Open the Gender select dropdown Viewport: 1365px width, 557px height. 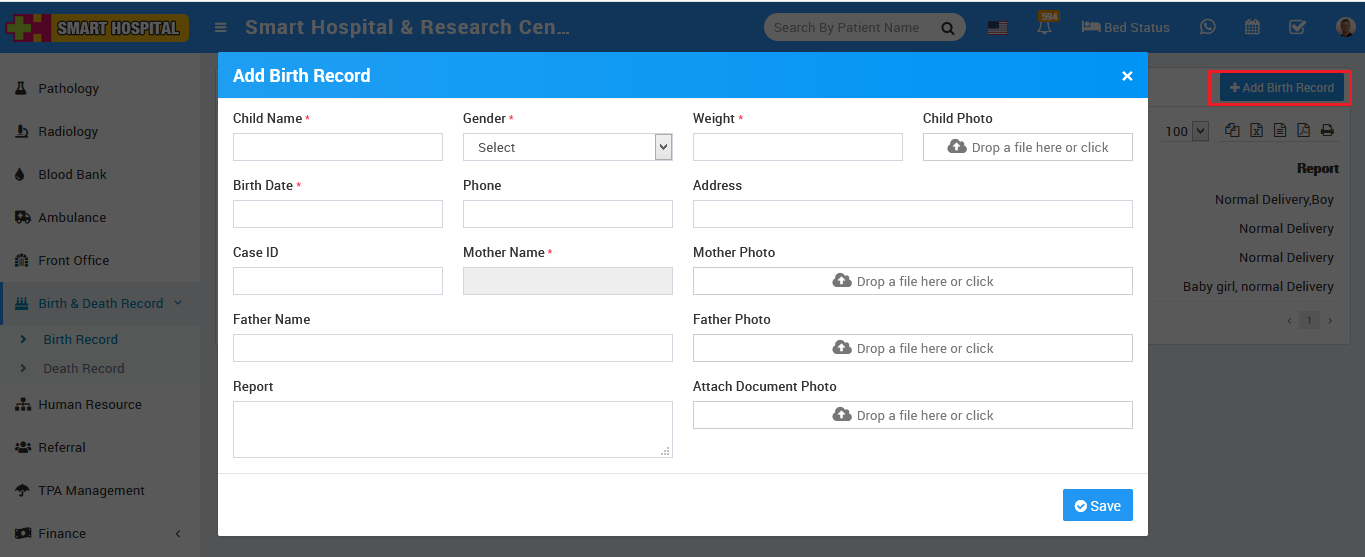pos(567,147)
